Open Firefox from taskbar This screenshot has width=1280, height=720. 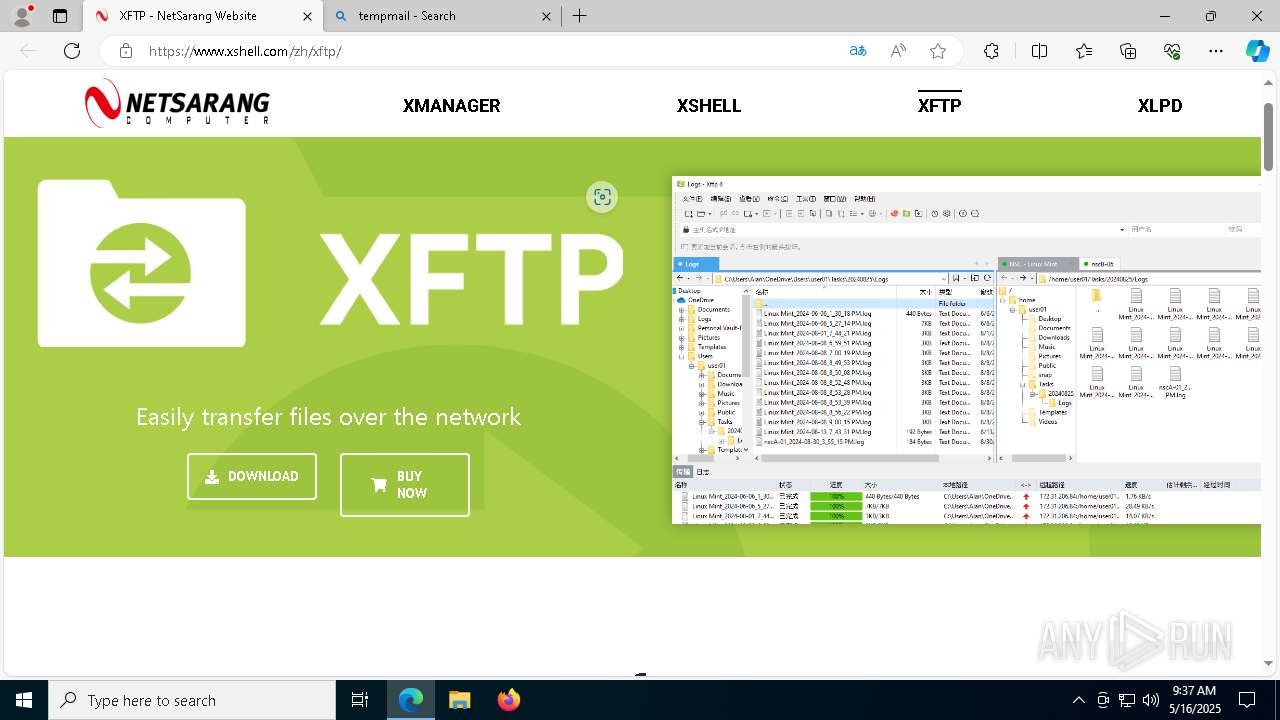point(509,700)
